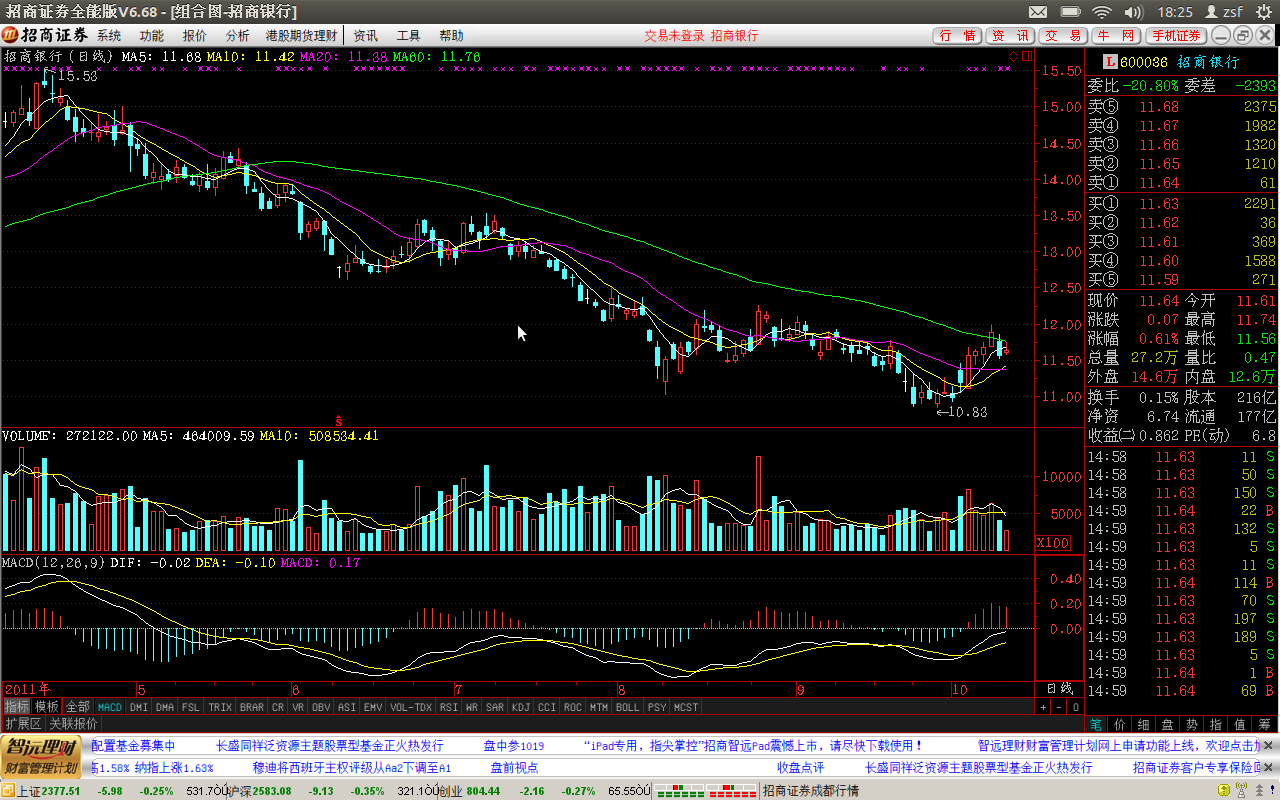Select the VR indicator tab

point(298,707)
